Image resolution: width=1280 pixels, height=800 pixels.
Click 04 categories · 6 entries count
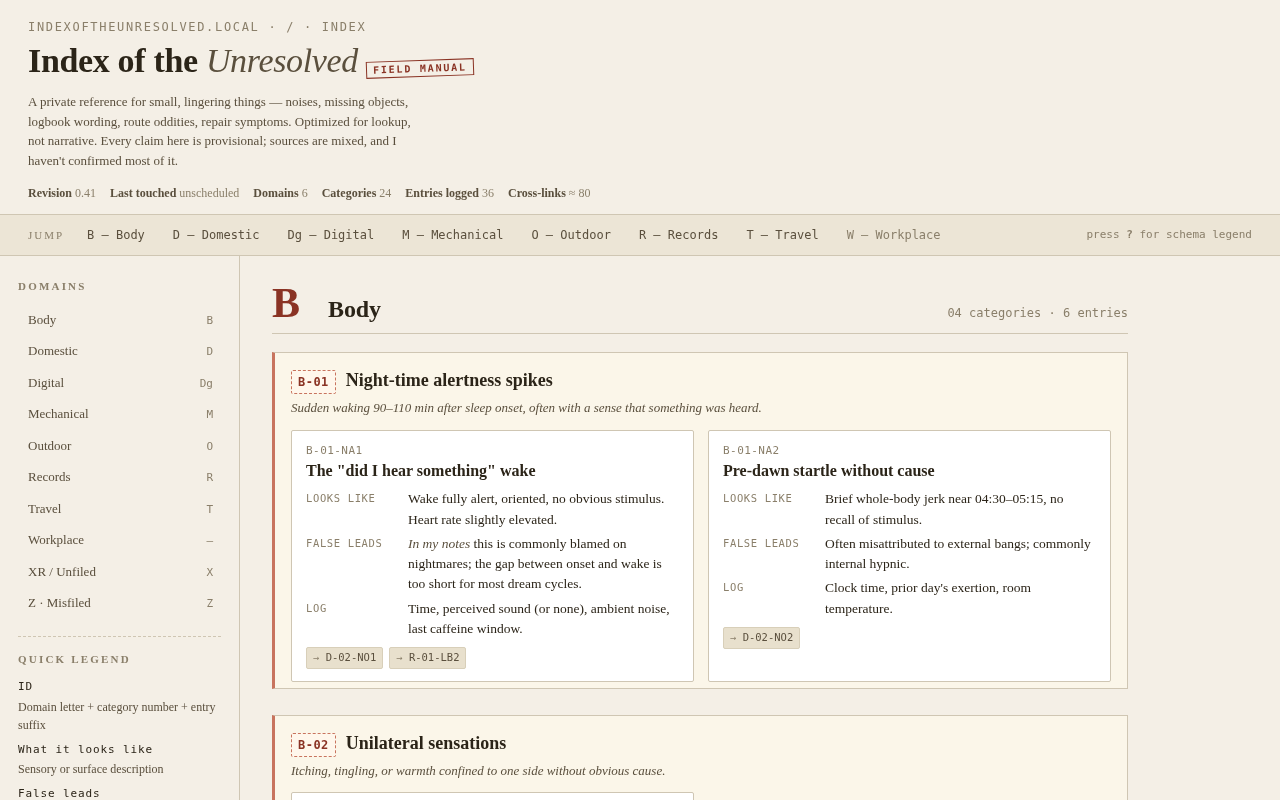1037,313
